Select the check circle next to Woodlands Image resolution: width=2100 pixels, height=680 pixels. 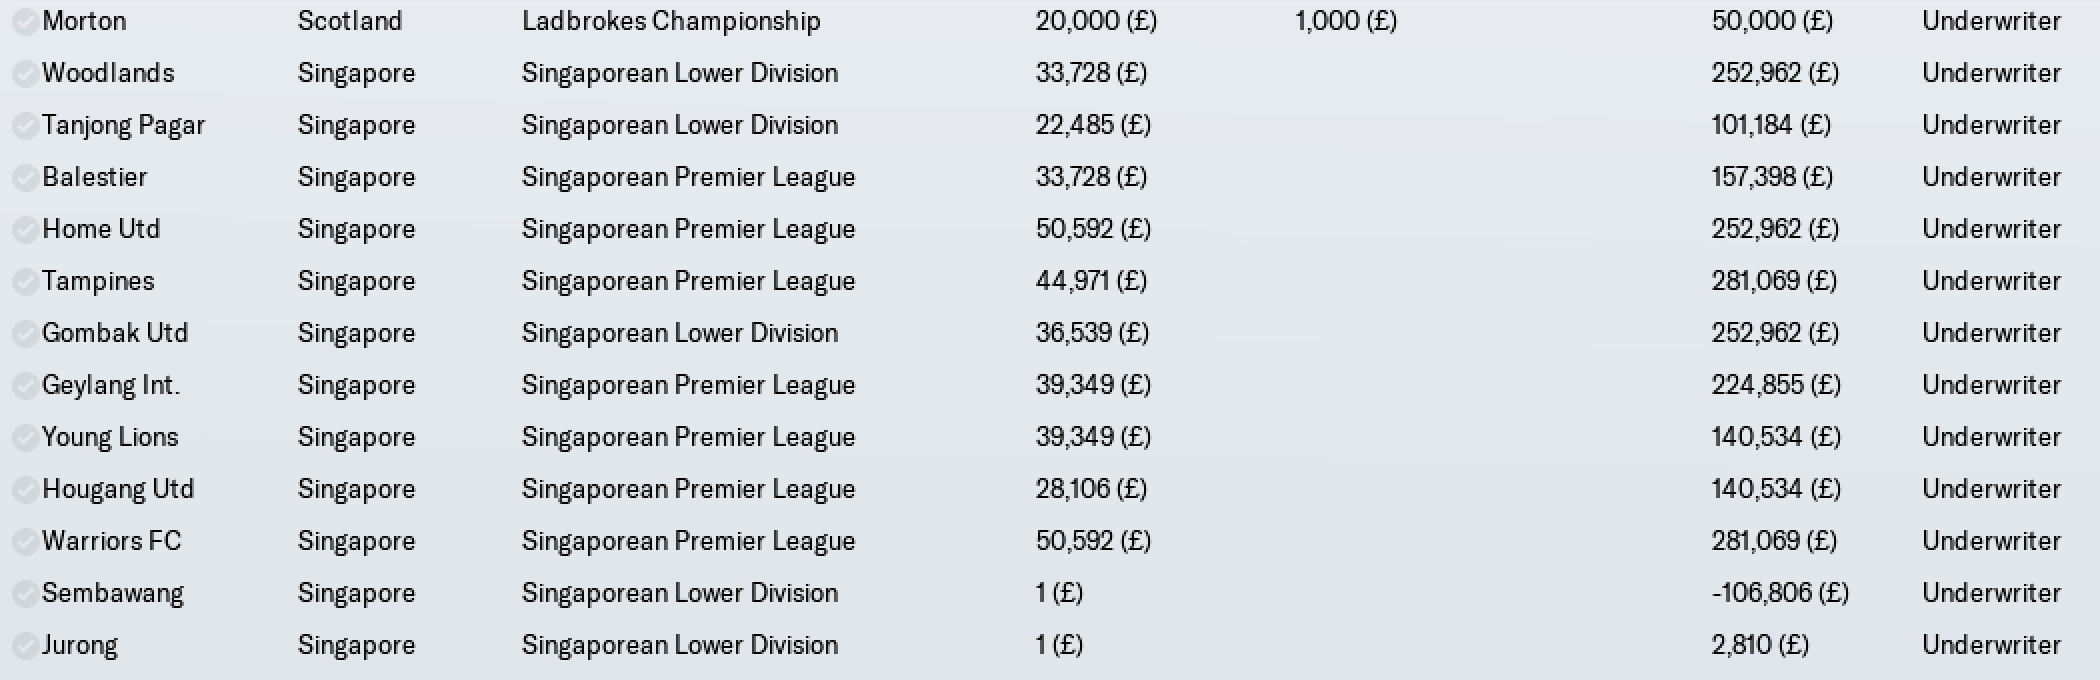coord(25,74)
